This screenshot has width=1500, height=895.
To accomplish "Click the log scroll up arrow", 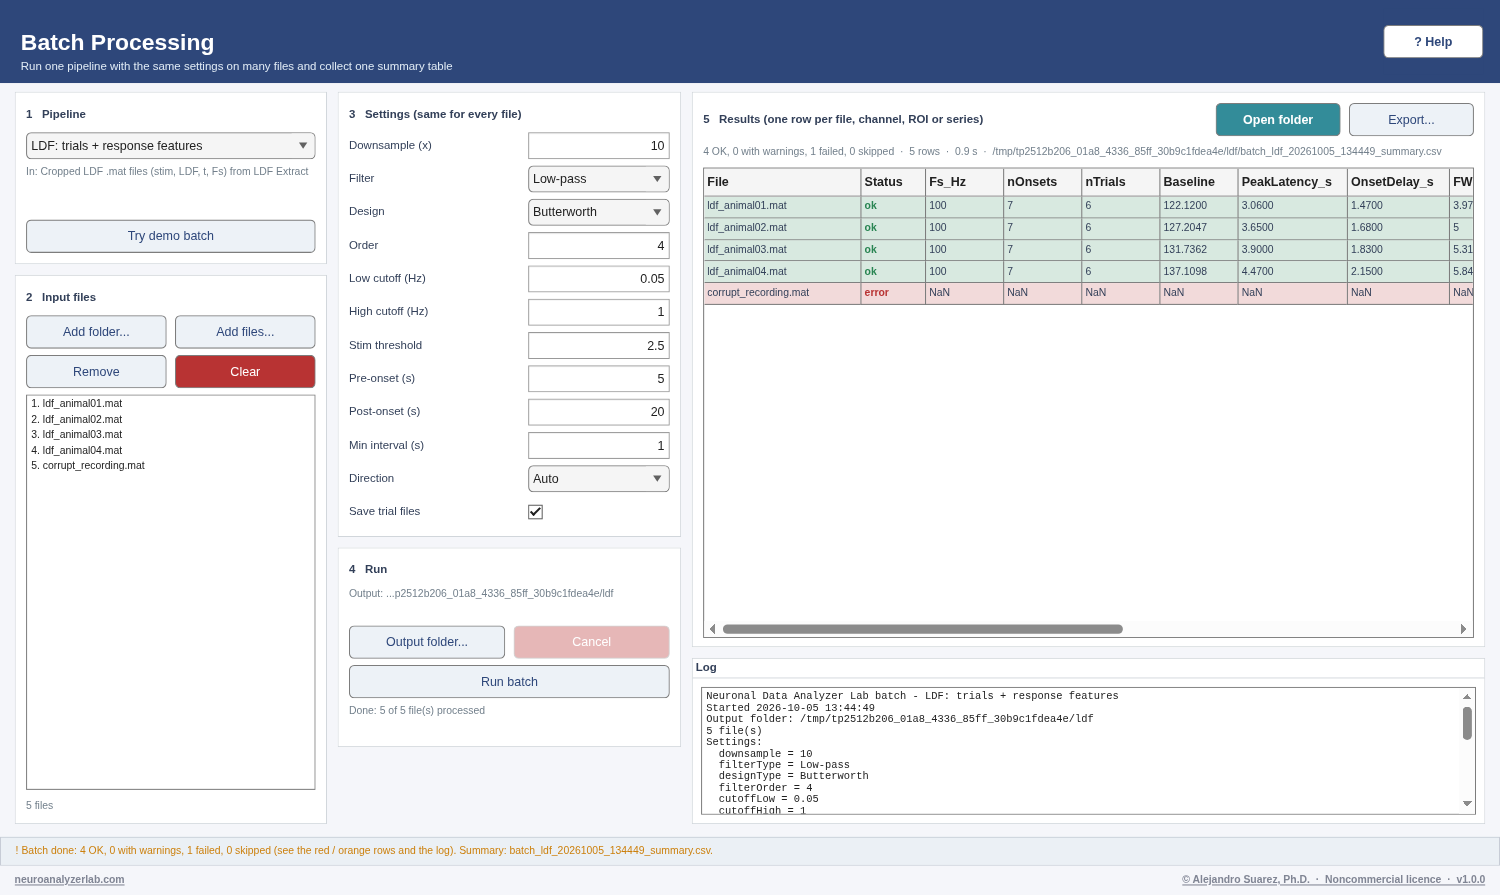I will pos(1467,697).
